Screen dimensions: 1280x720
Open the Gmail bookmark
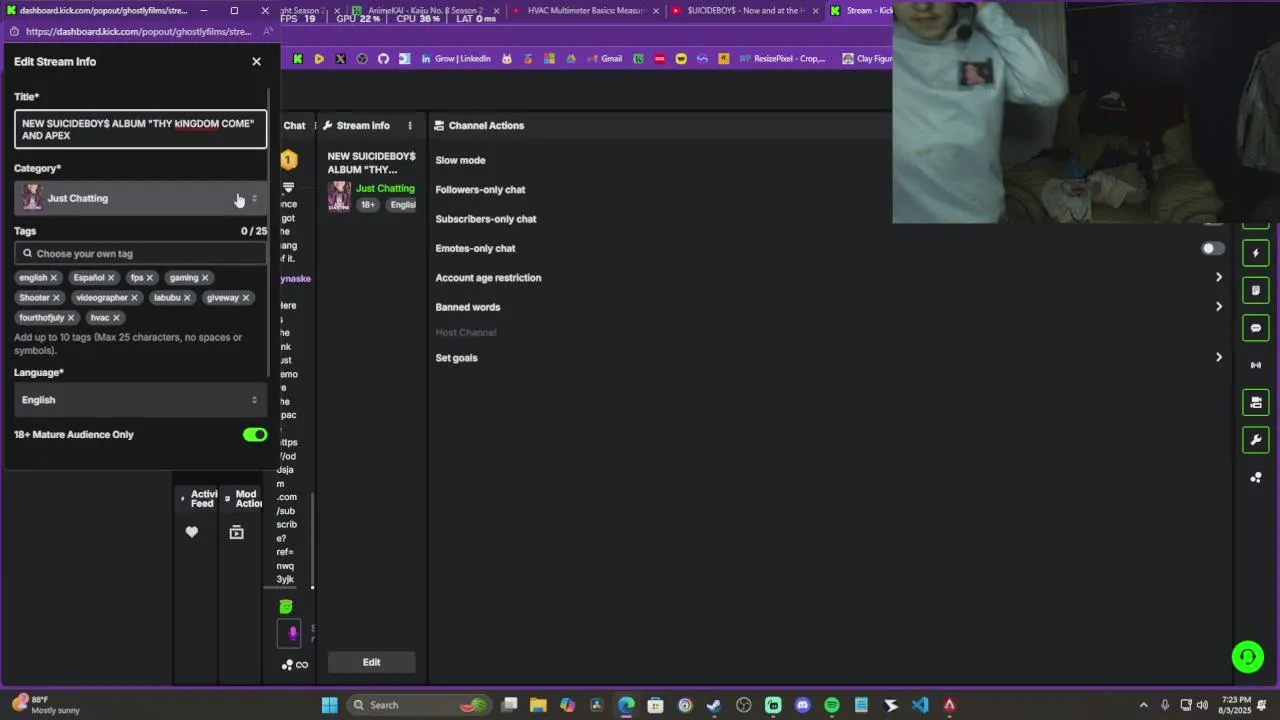pos(604,59)
